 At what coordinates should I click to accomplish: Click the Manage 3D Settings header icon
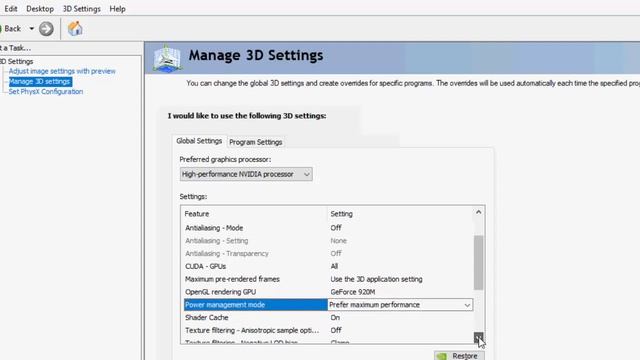pos(167,59)
